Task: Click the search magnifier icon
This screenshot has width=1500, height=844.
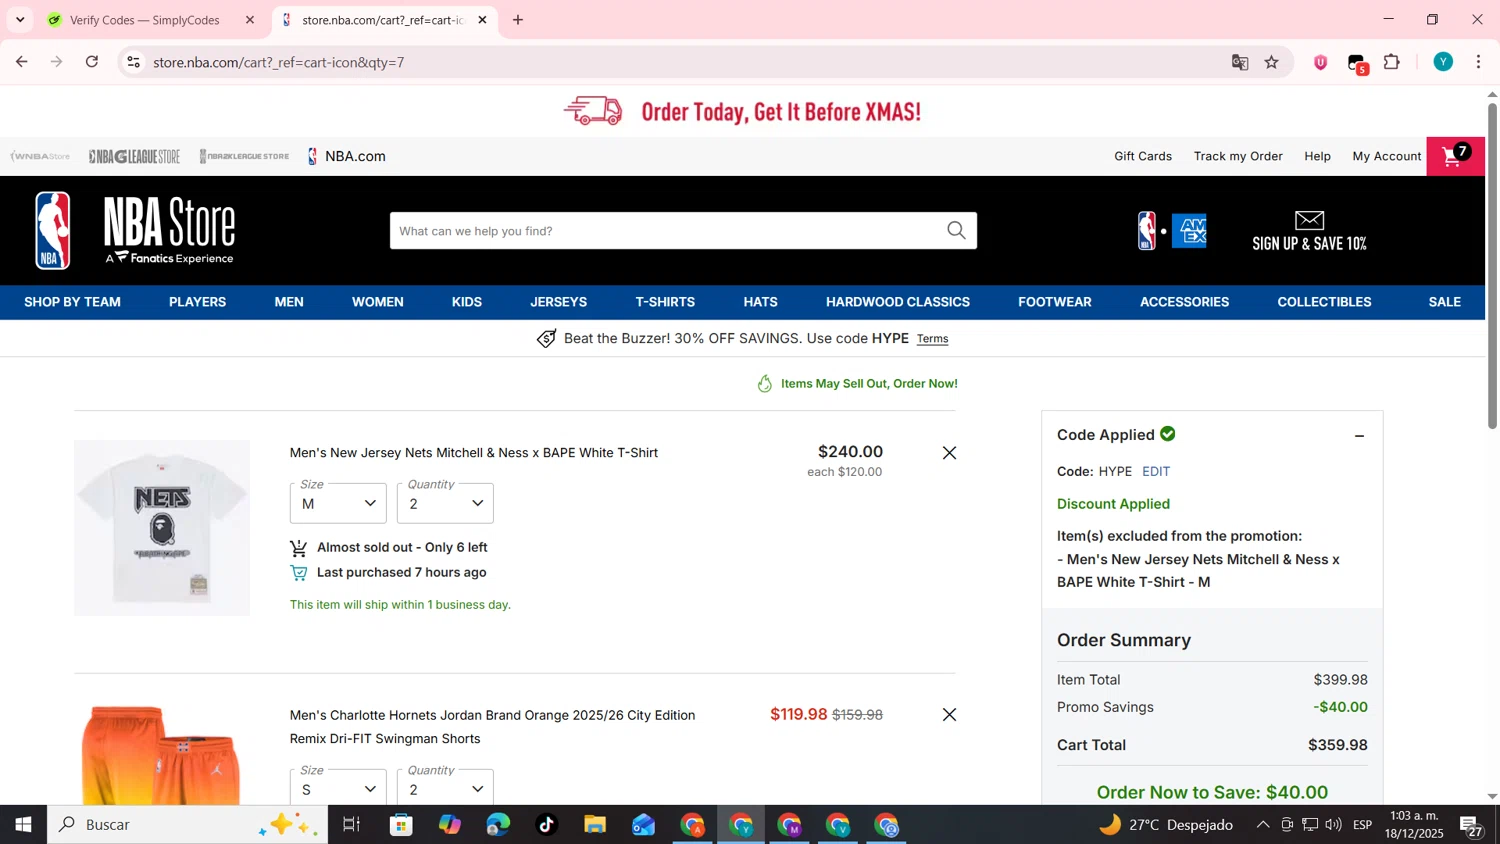Action: 956,231
